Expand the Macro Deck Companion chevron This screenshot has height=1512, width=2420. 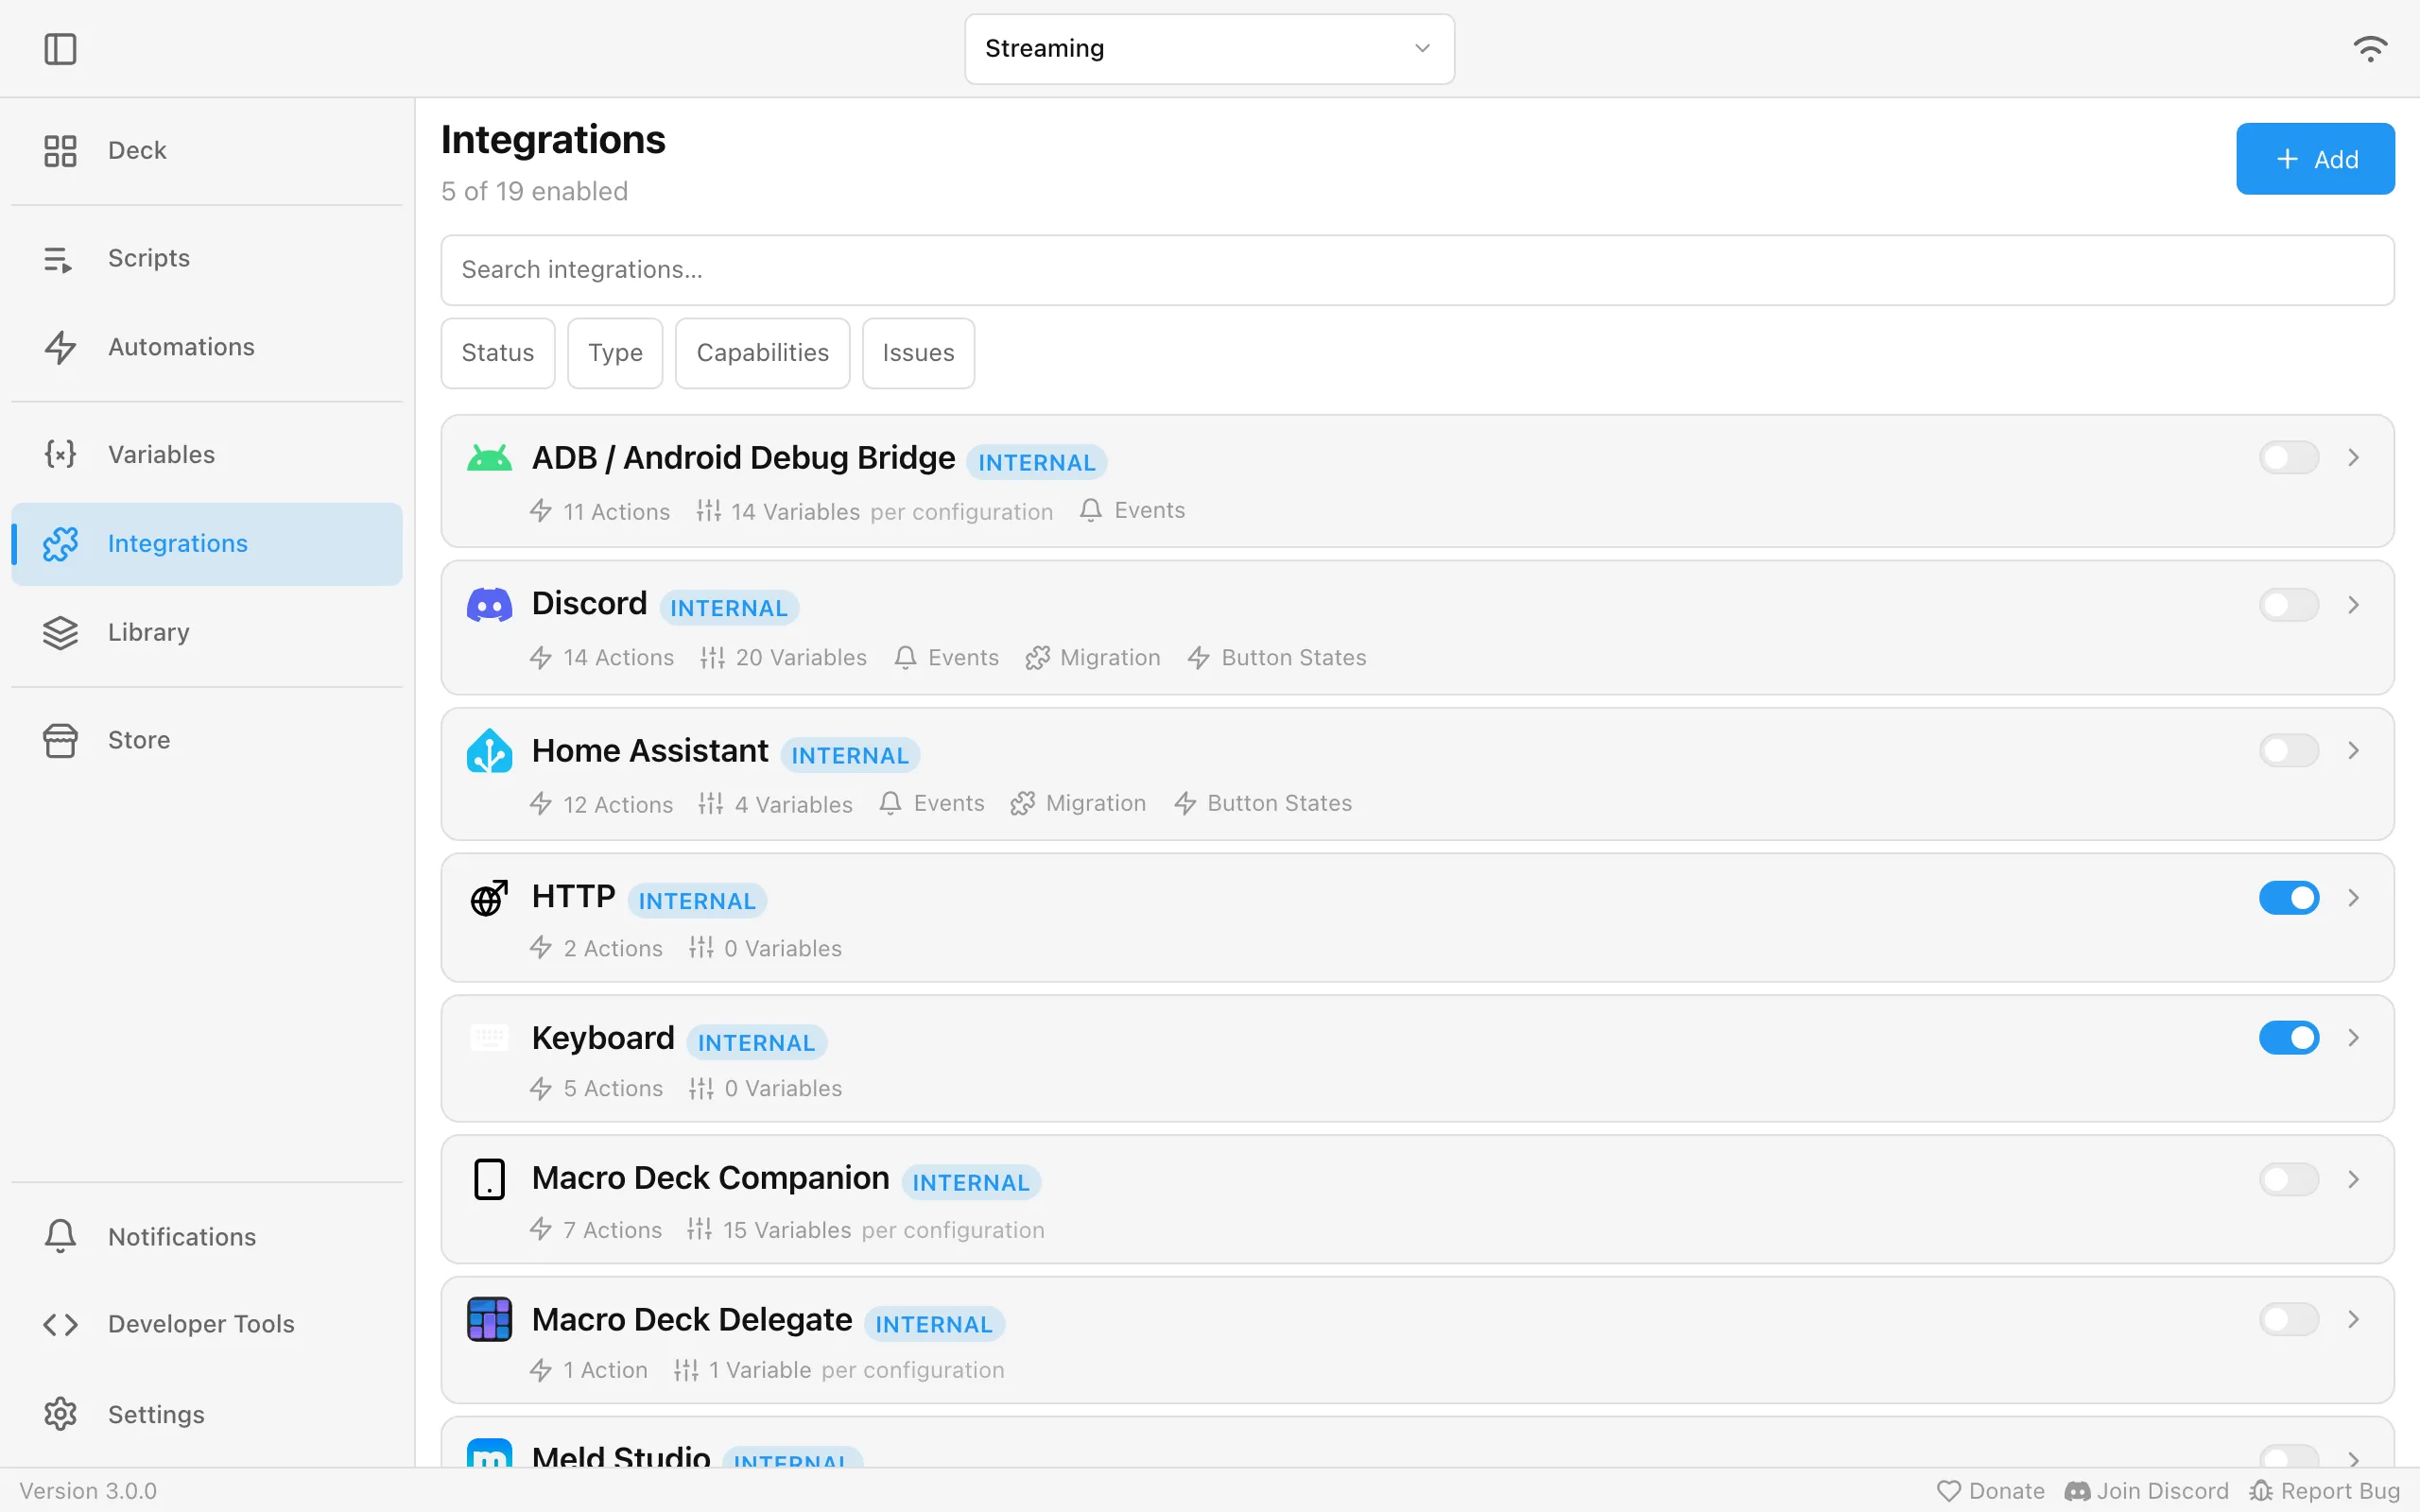click(2353, 1180)
